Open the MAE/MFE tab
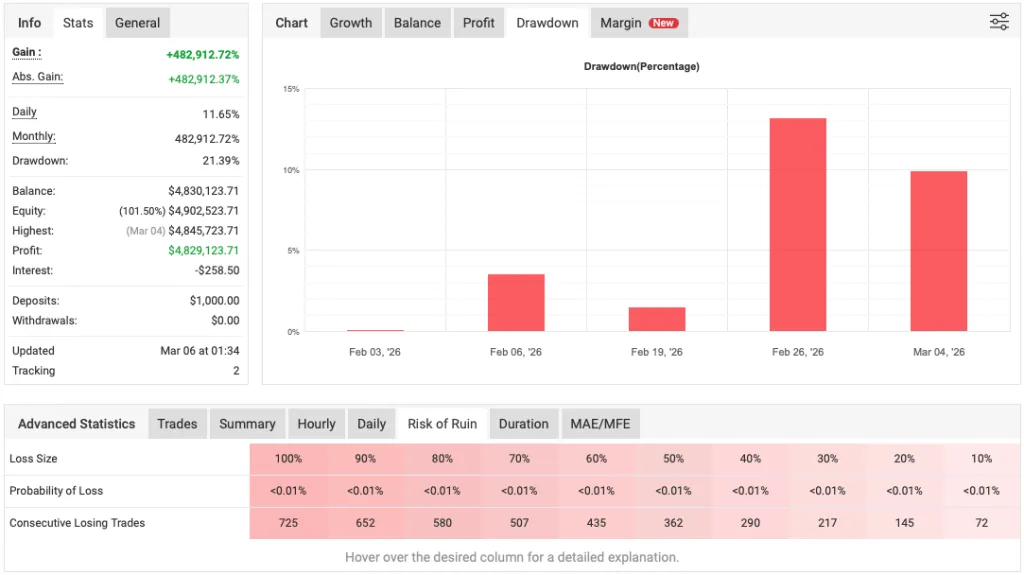 point(600,424)
